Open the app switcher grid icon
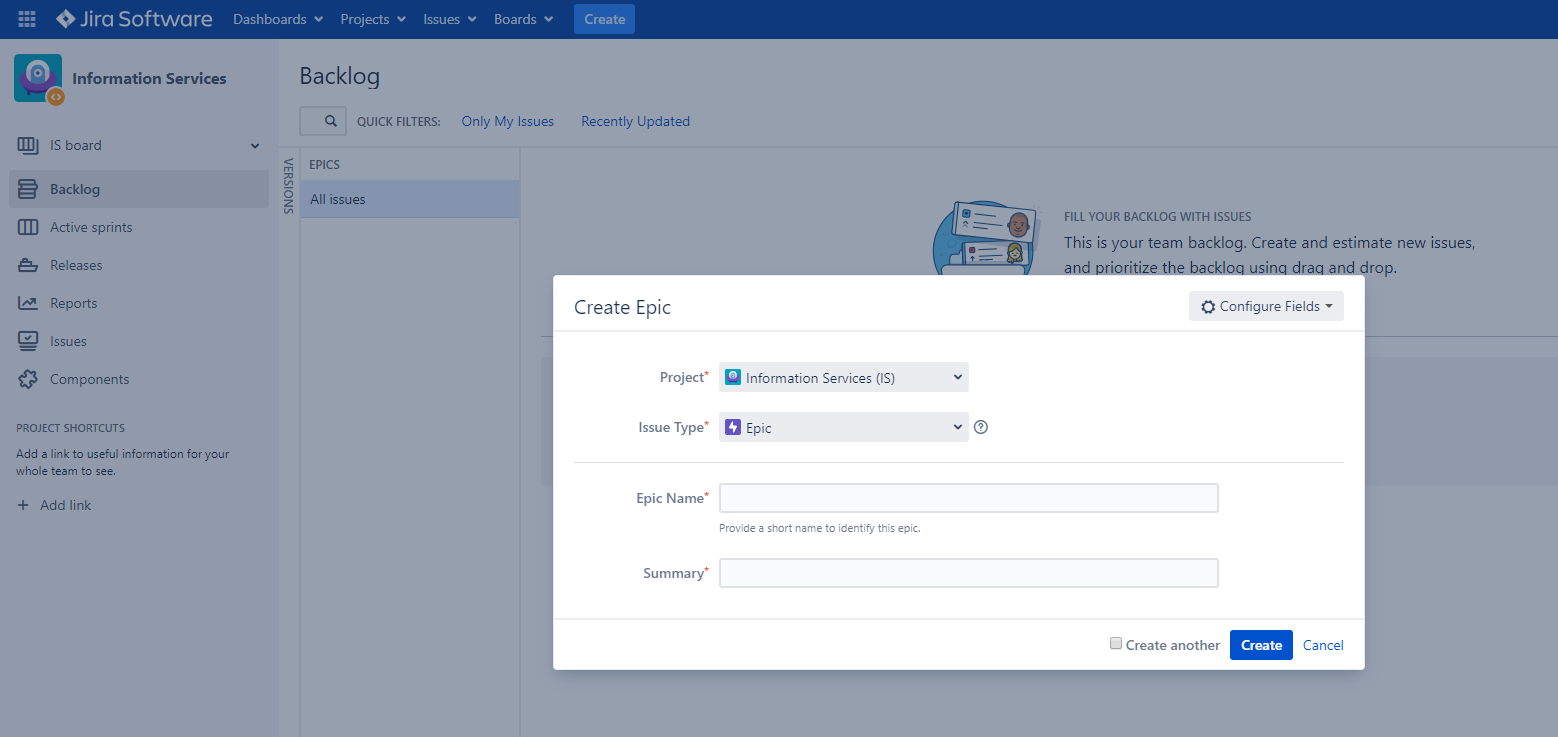Image resolution: width=1558 pixels, height=737 pixels. tap(27, 19)
